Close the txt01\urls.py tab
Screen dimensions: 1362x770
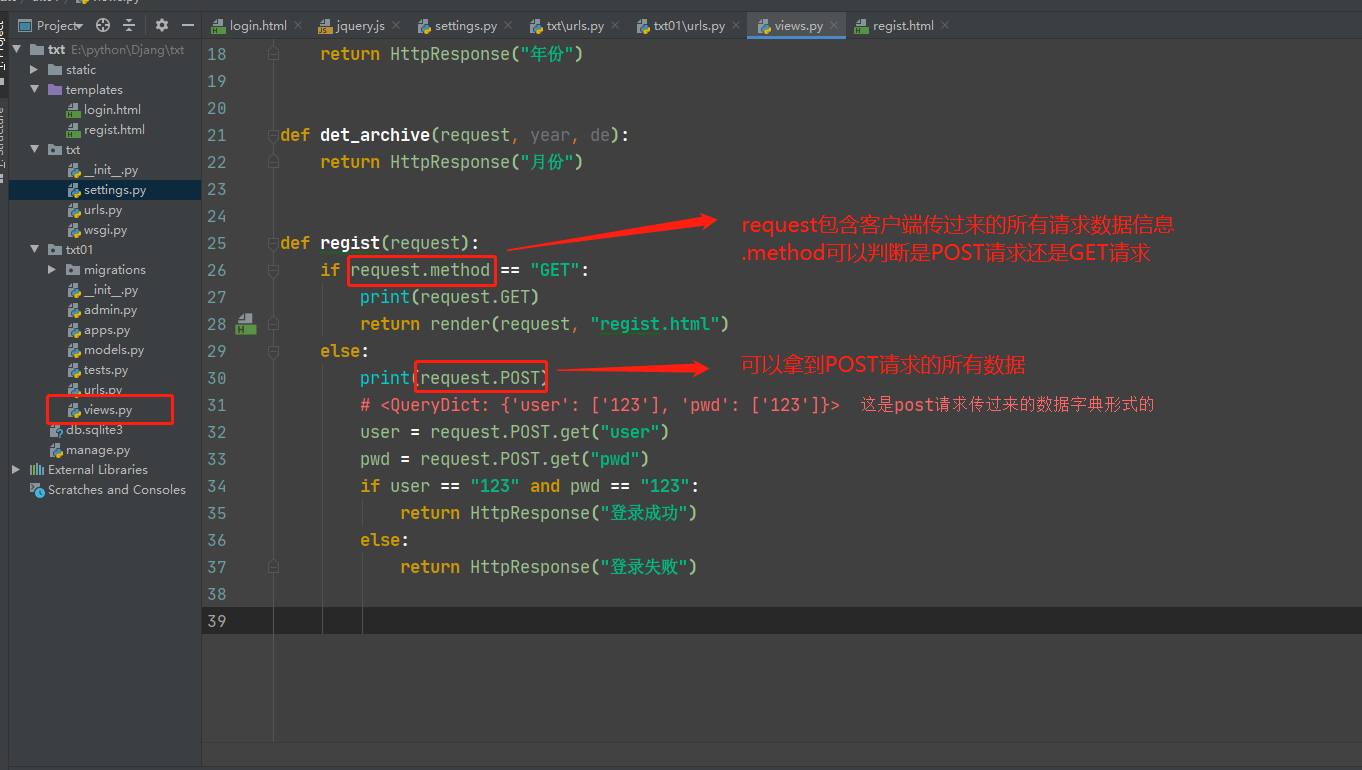(735, 25)
